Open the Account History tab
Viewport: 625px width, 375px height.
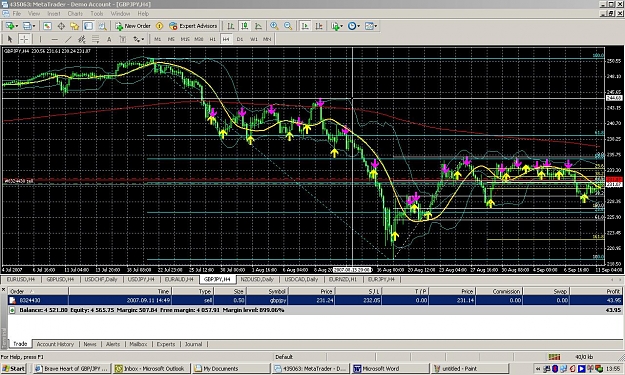[55, 344]
